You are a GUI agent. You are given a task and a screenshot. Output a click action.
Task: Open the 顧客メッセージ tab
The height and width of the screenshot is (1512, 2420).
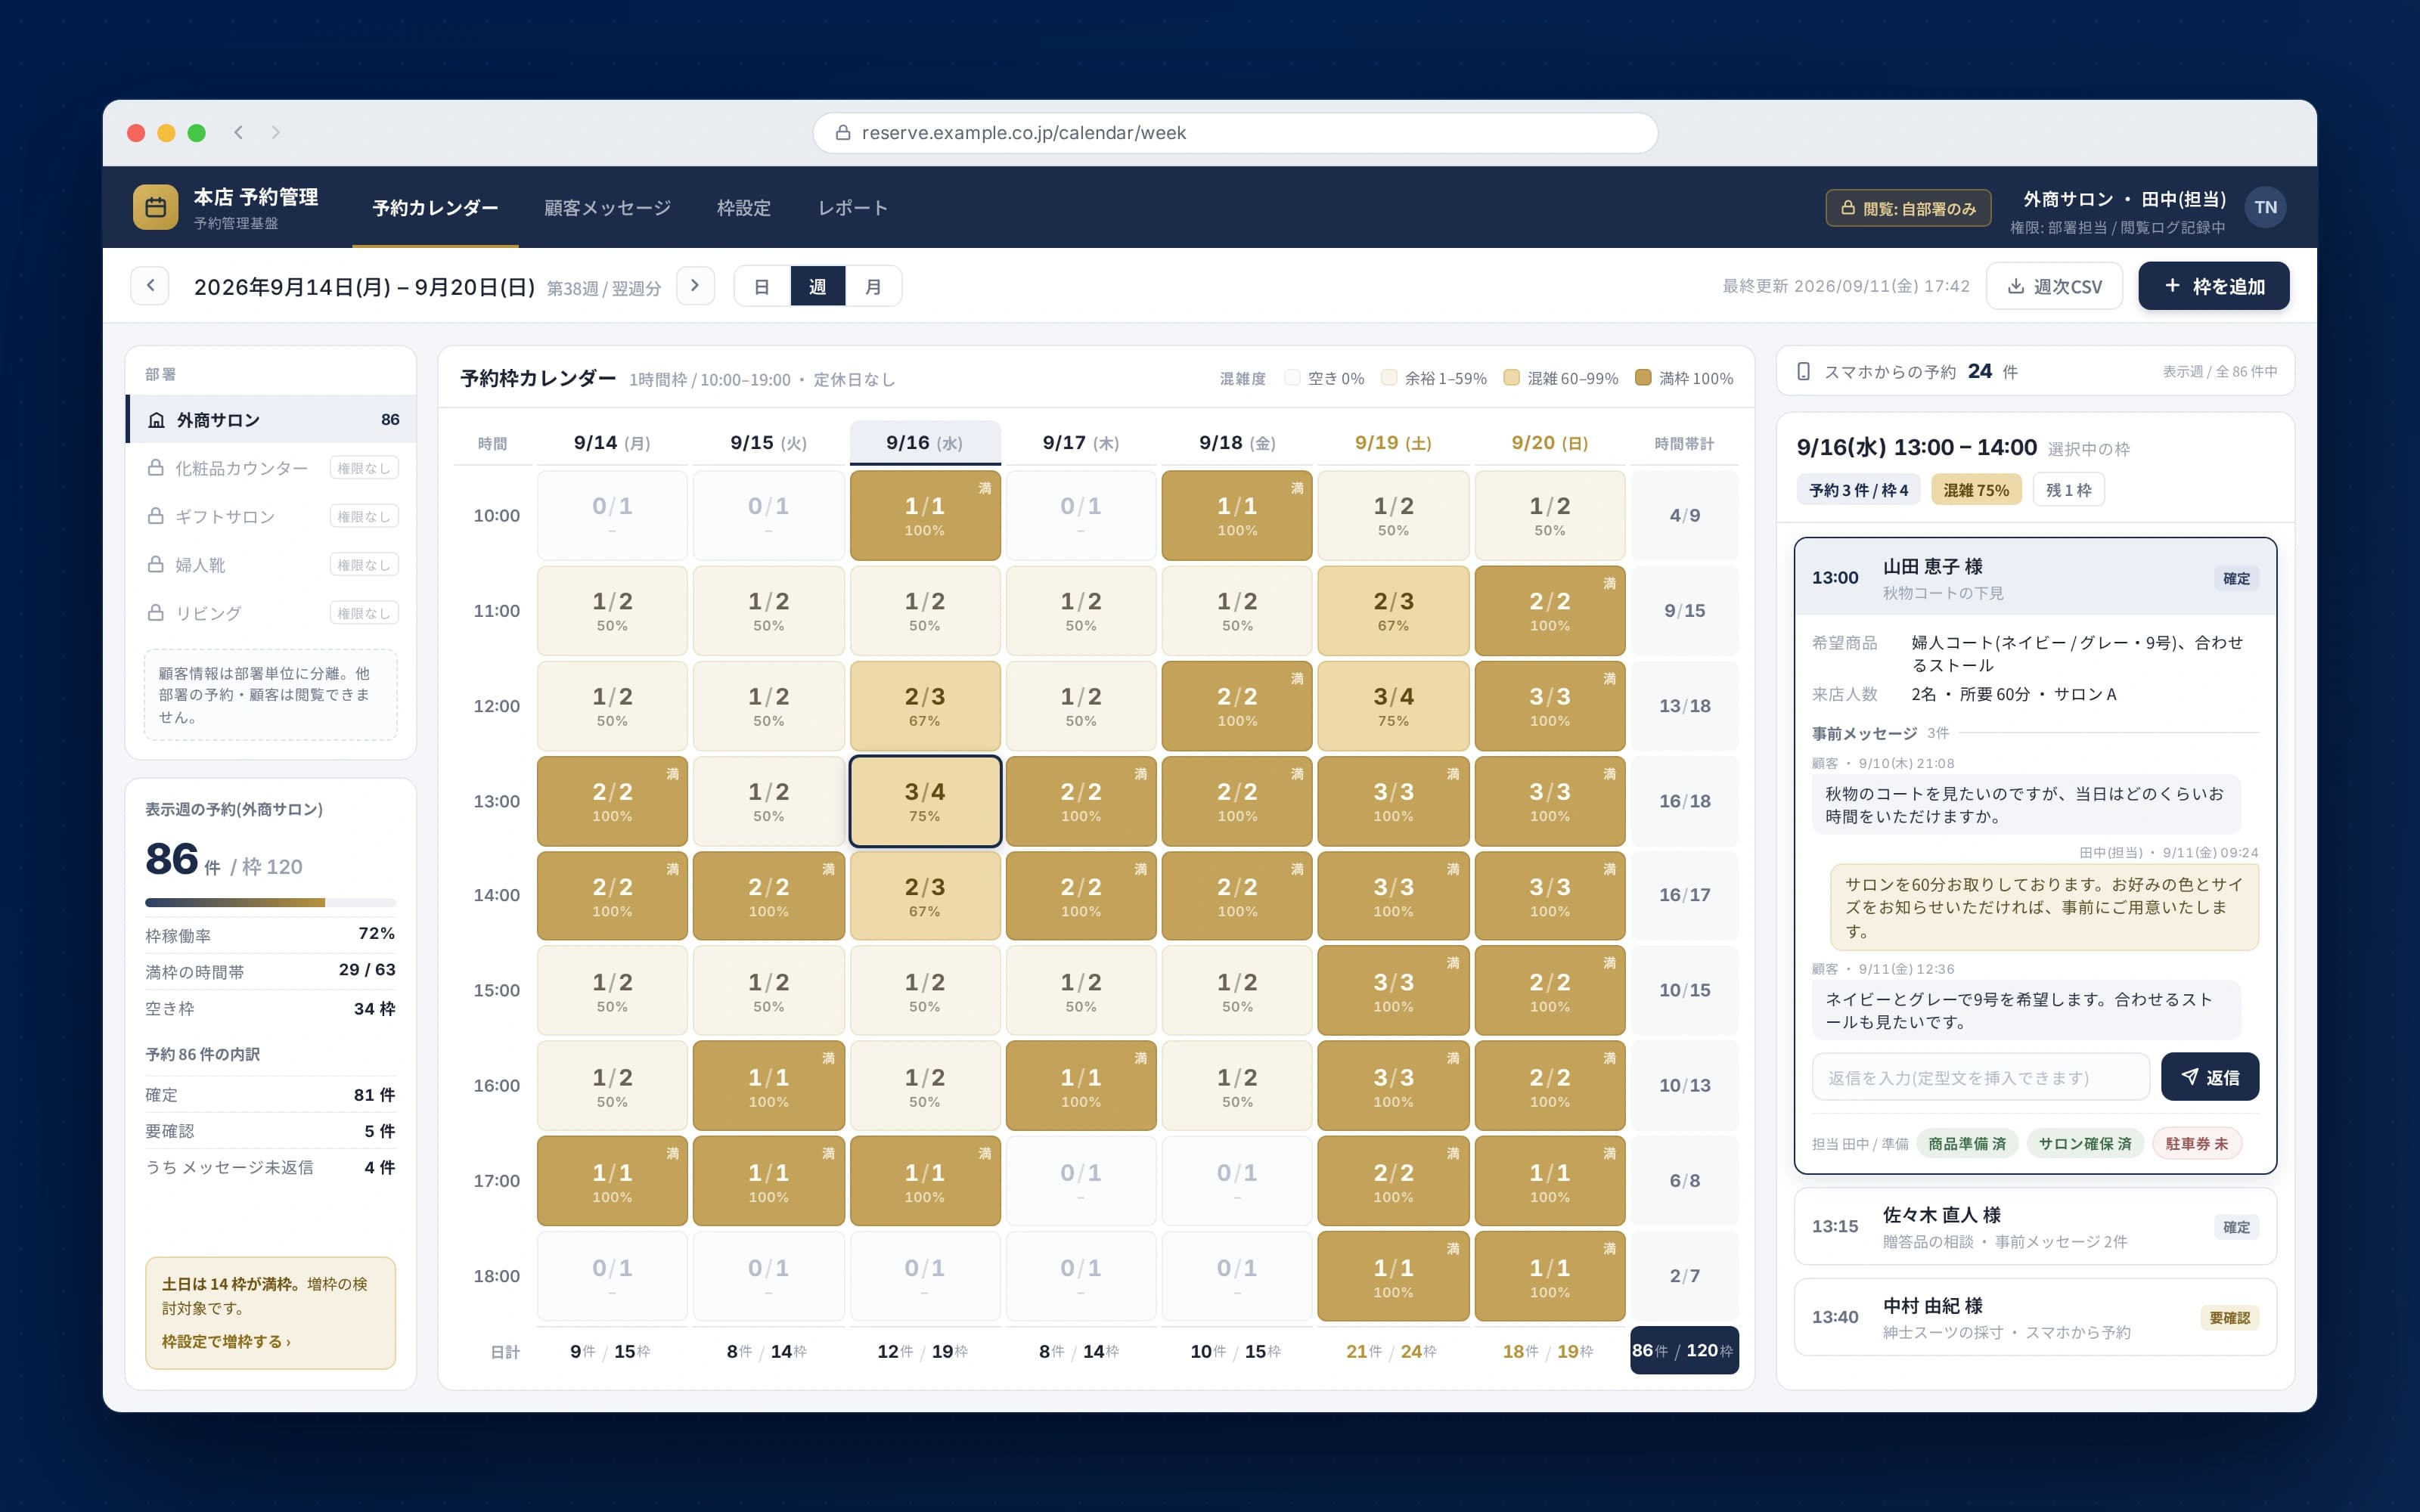607,208
